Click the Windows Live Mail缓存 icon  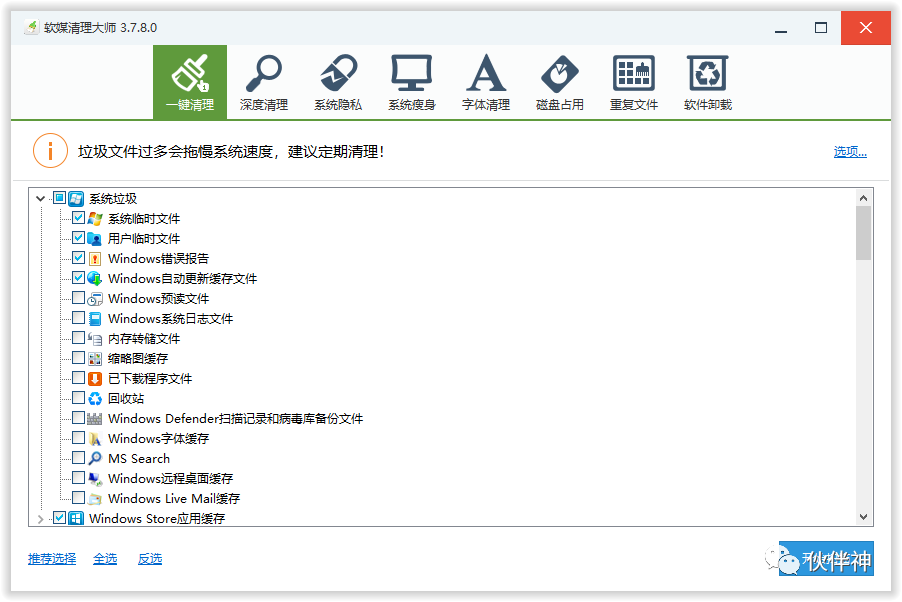[95, 498]
